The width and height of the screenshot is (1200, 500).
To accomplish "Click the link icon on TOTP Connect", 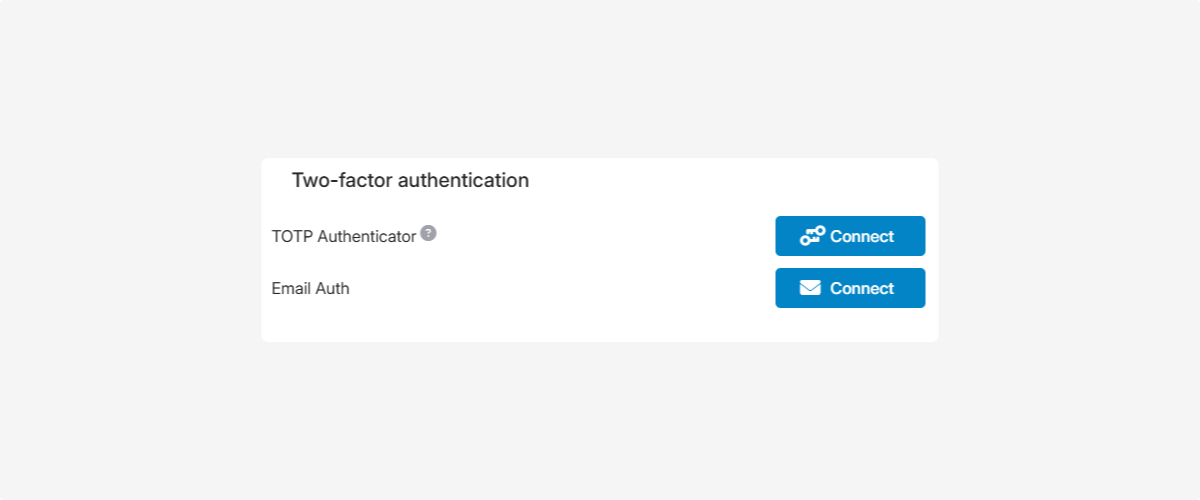I will coord(812,236).
